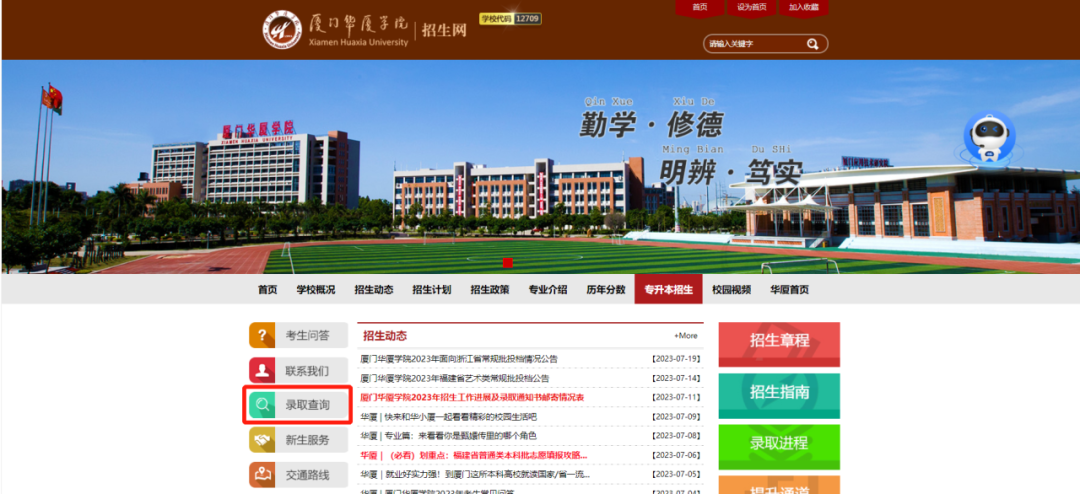
Task: Click the 联系我们 person icon
Action: coord(262,370)
